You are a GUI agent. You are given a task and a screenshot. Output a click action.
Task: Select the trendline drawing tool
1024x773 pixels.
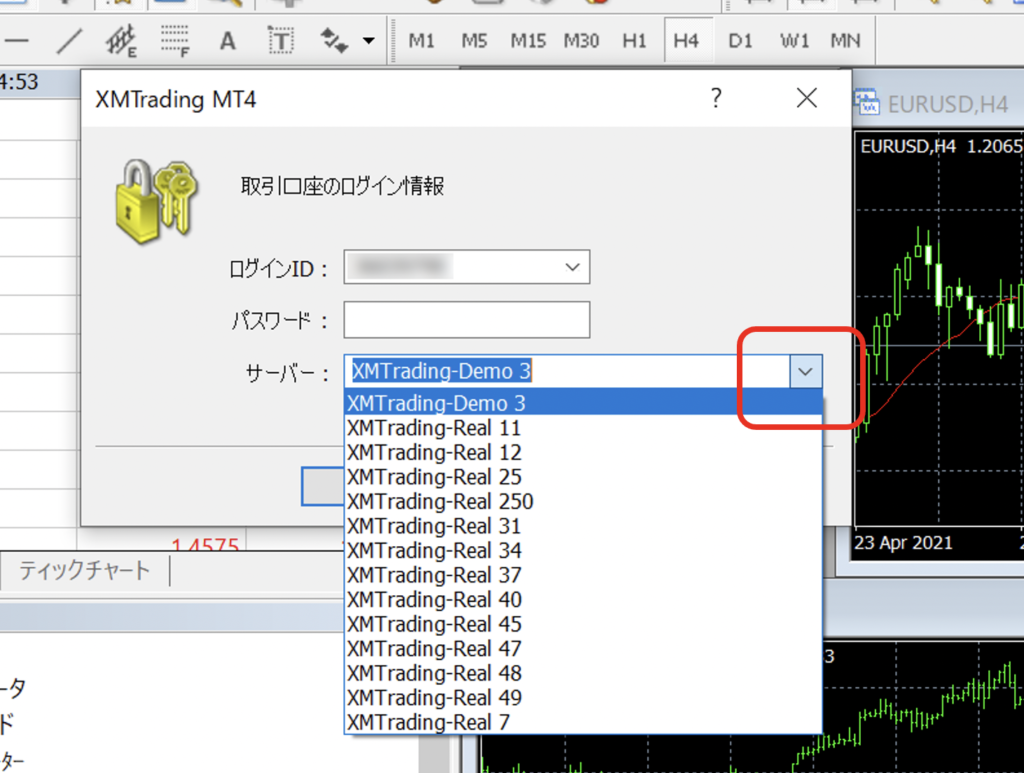(69, 41)
